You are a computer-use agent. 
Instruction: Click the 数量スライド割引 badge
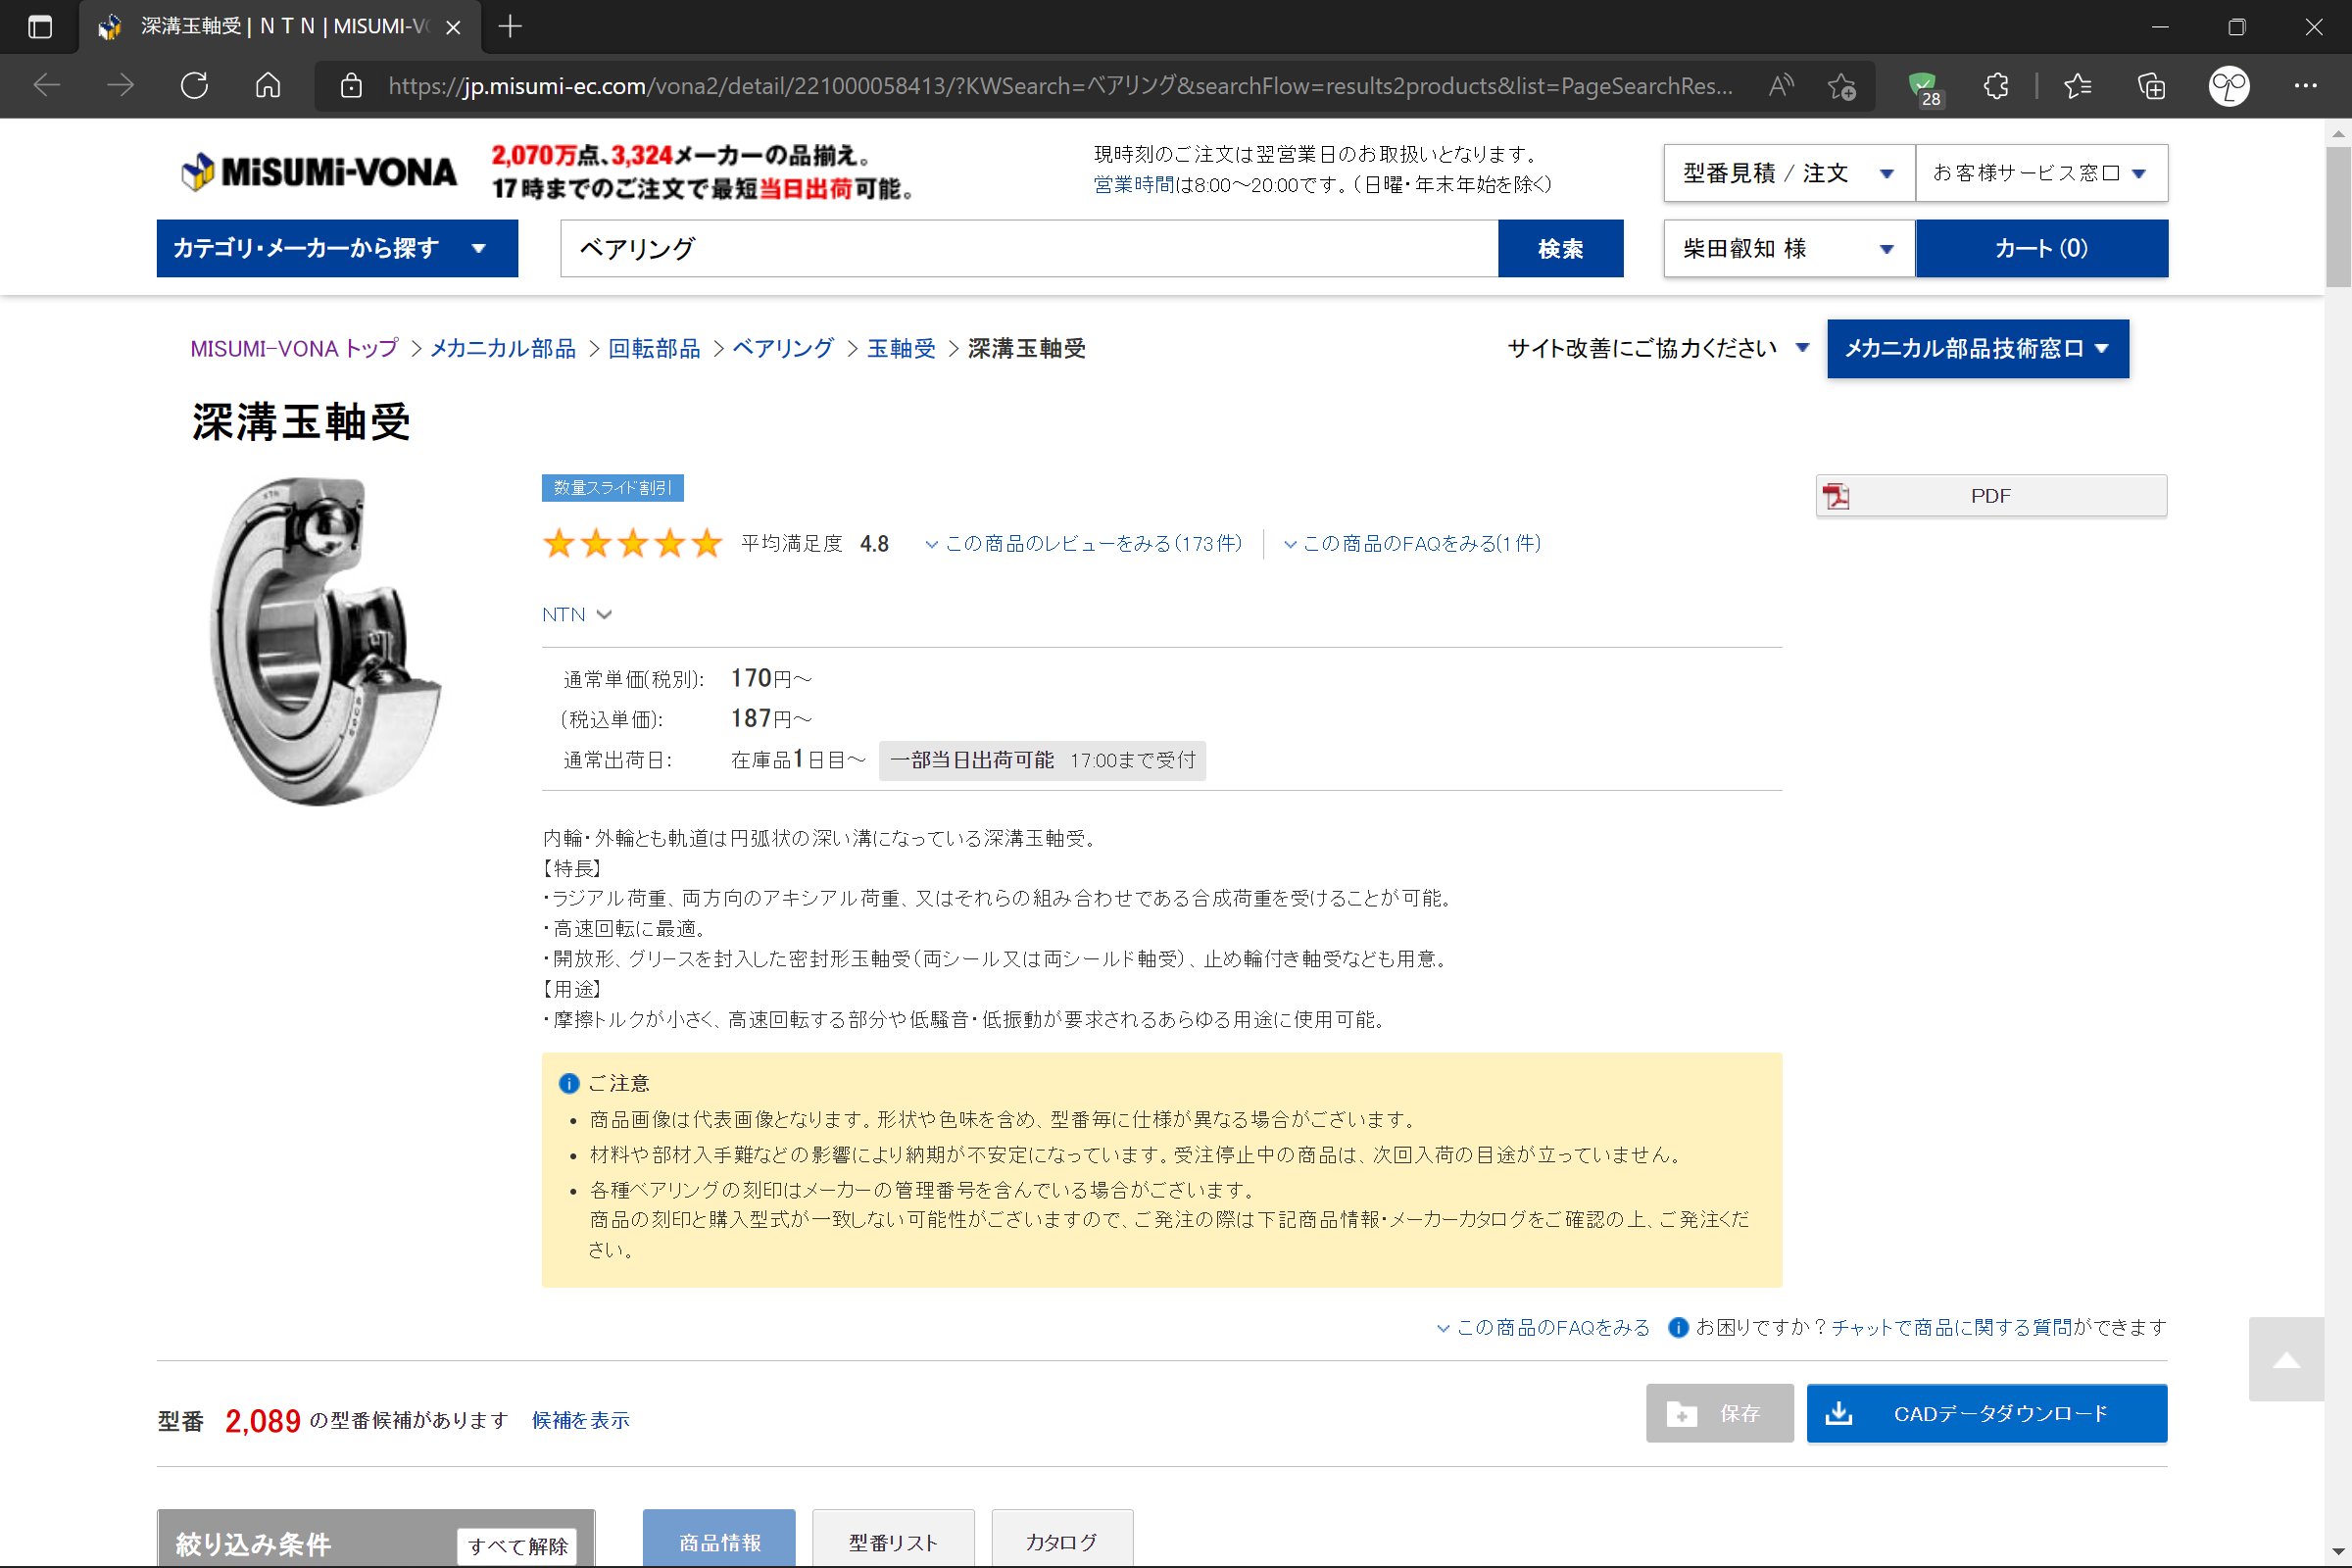pyautogui.click(x=613, y=487)
